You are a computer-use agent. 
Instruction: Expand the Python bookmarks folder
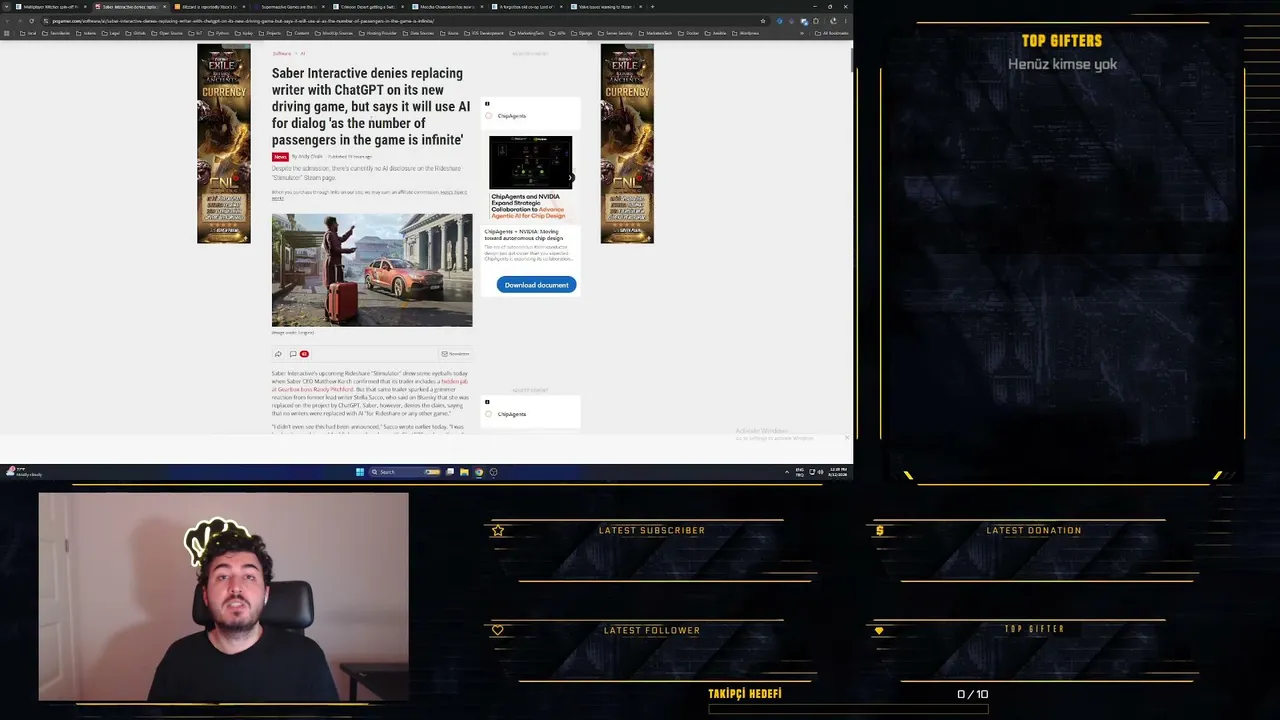[x=219, y=33]
